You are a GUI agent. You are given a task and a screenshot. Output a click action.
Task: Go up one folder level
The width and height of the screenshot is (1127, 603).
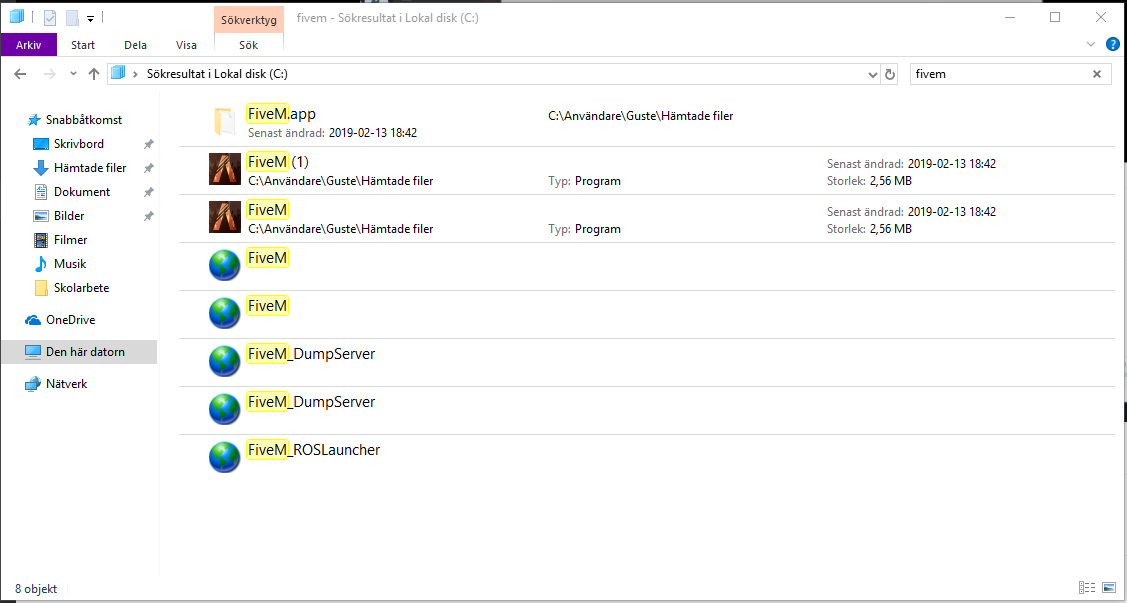[93, 74]
